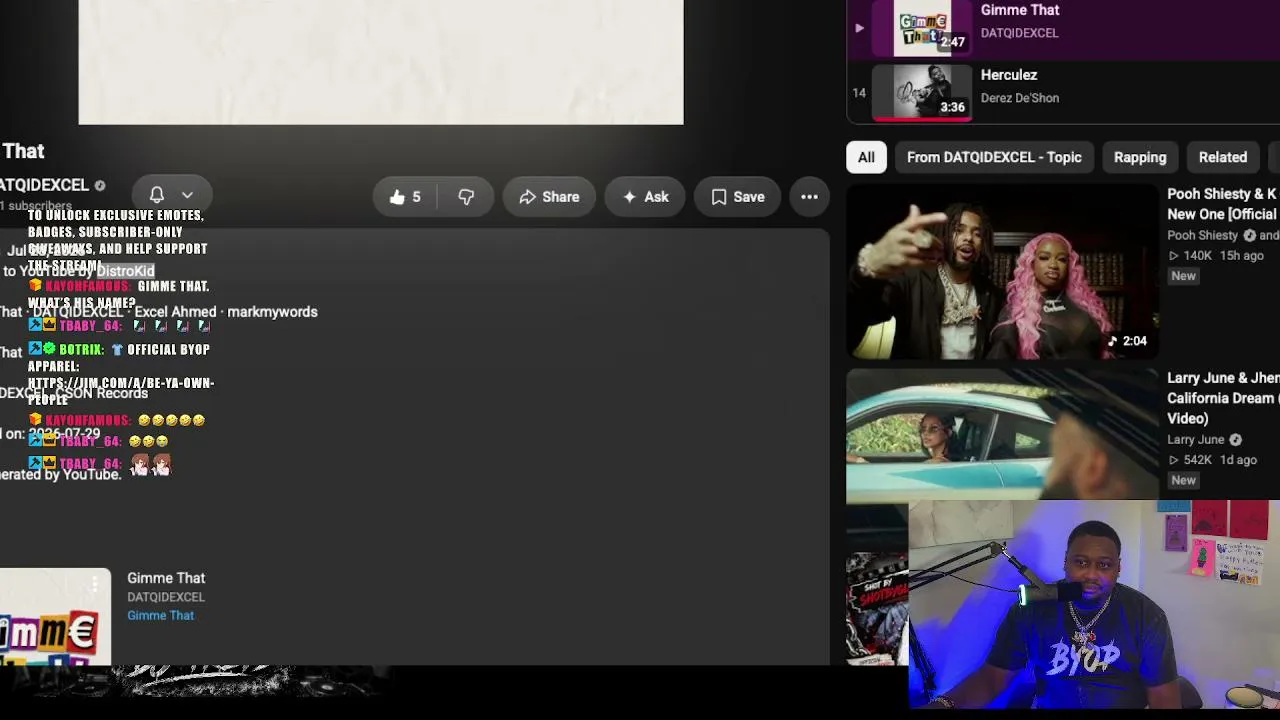The image size is (1280, 720).
Task: Click the New badge under Larry June video
Action: coord(1183,480)
